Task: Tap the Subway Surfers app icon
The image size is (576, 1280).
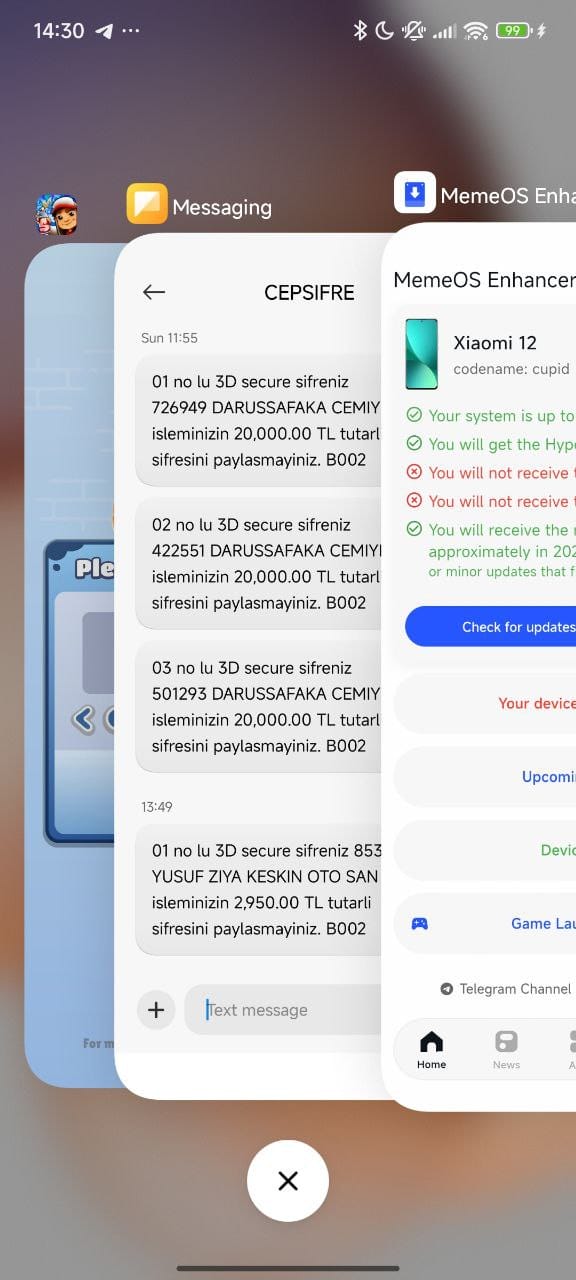Action: click(x=57, y=214)
